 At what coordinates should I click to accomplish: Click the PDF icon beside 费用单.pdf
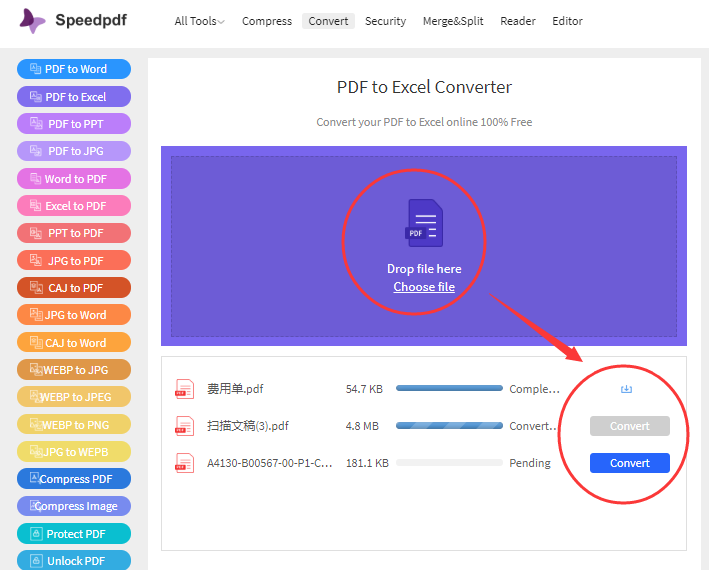[184, 389]
